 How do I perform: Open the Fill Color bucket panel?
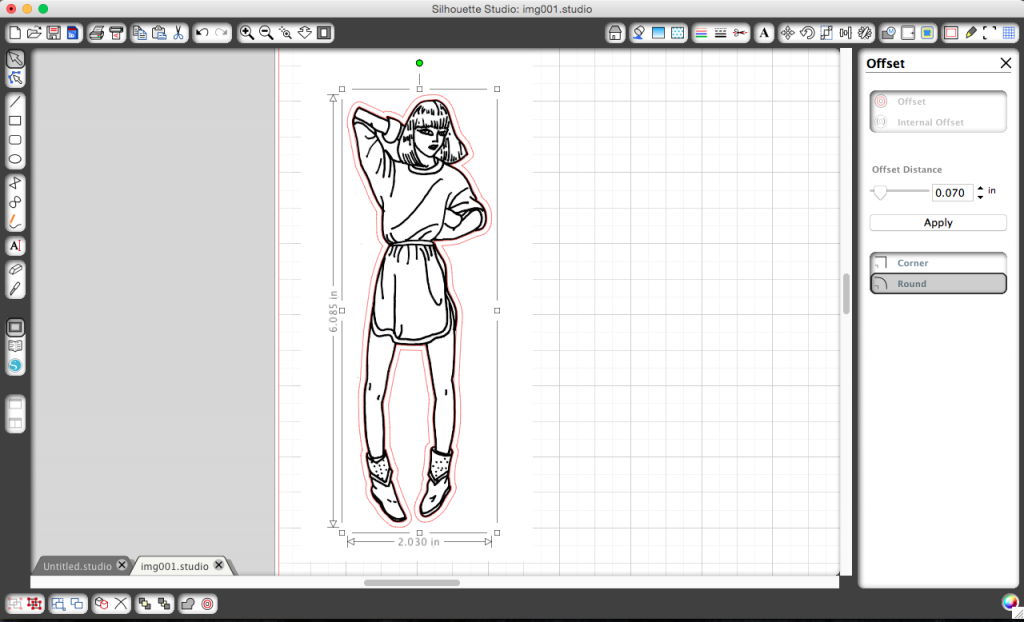[x=639, y=33]
